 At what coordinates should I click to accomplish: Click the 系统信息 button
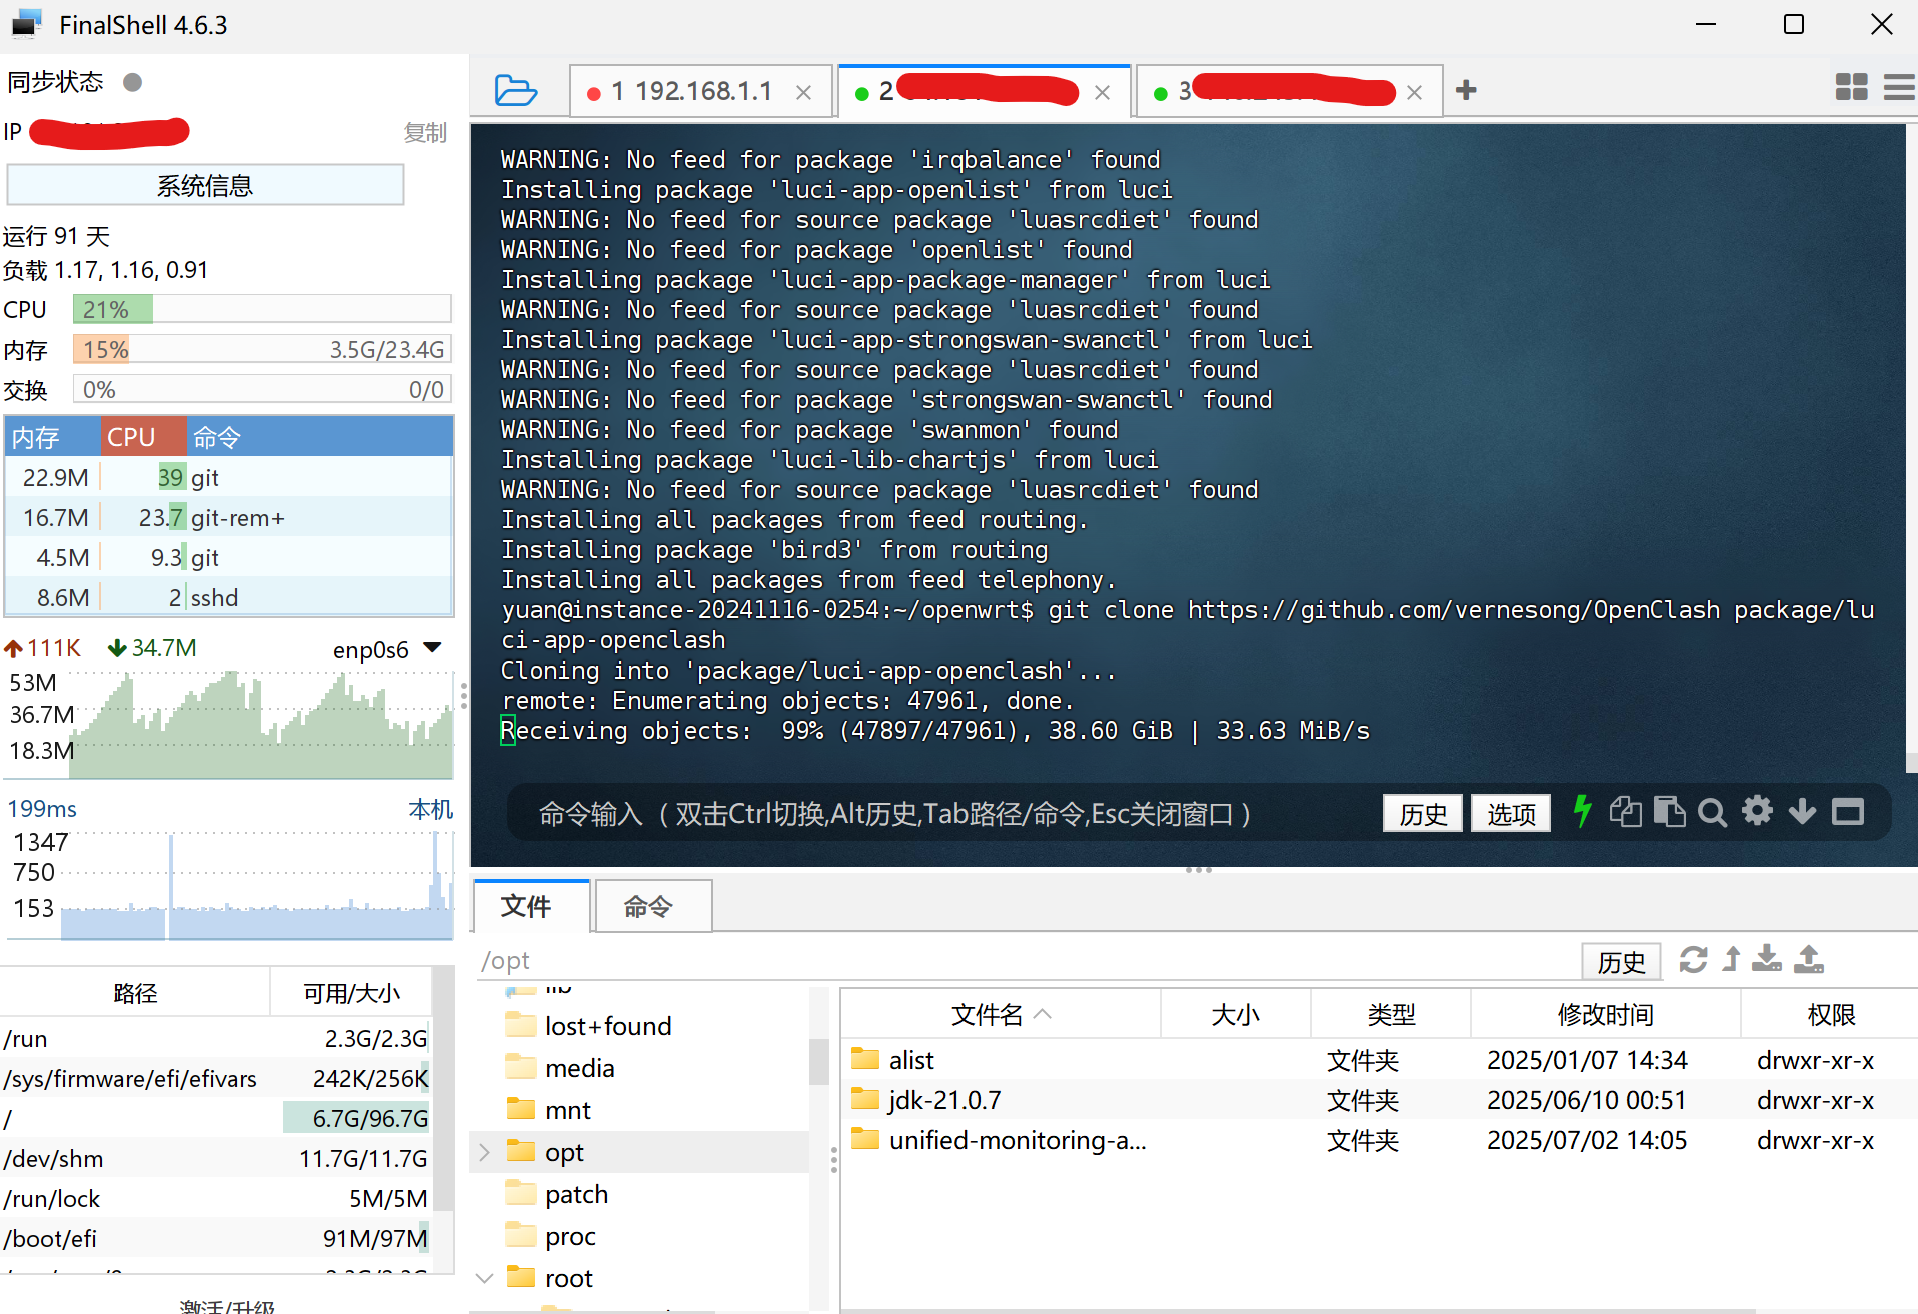205,186
